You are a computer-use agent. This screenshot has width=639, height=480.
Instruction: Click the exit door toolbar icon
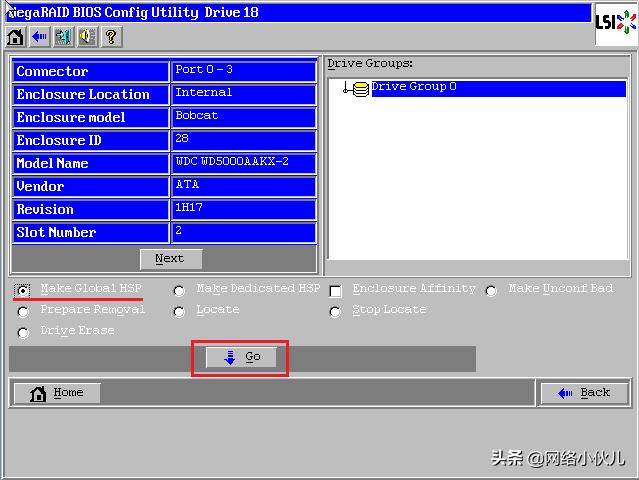tap(63, 37)
